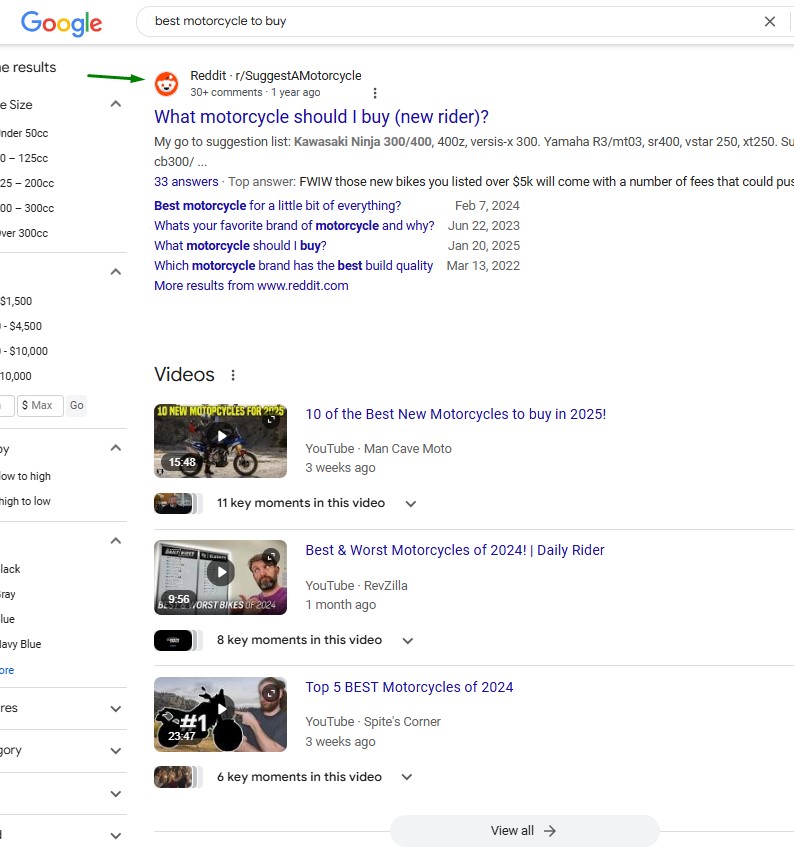Filter by Gray color

[8, 595]
